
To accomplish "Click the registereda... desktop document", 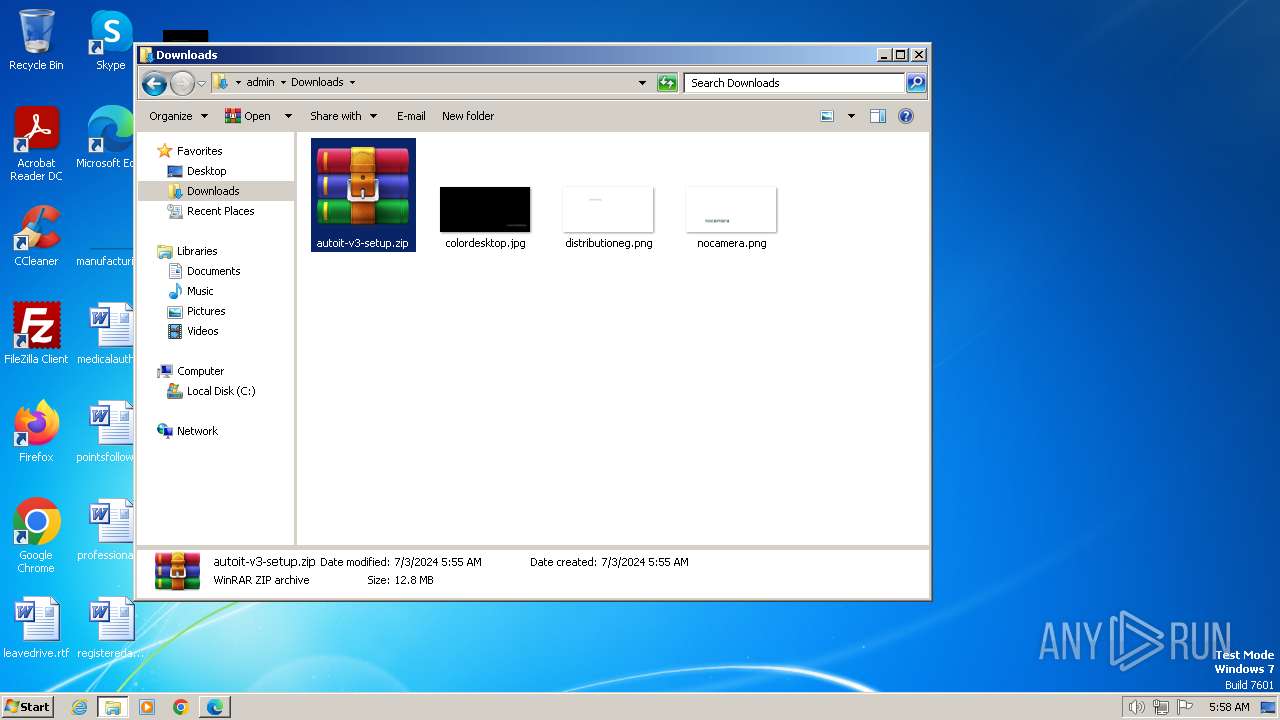I will 110,628.
